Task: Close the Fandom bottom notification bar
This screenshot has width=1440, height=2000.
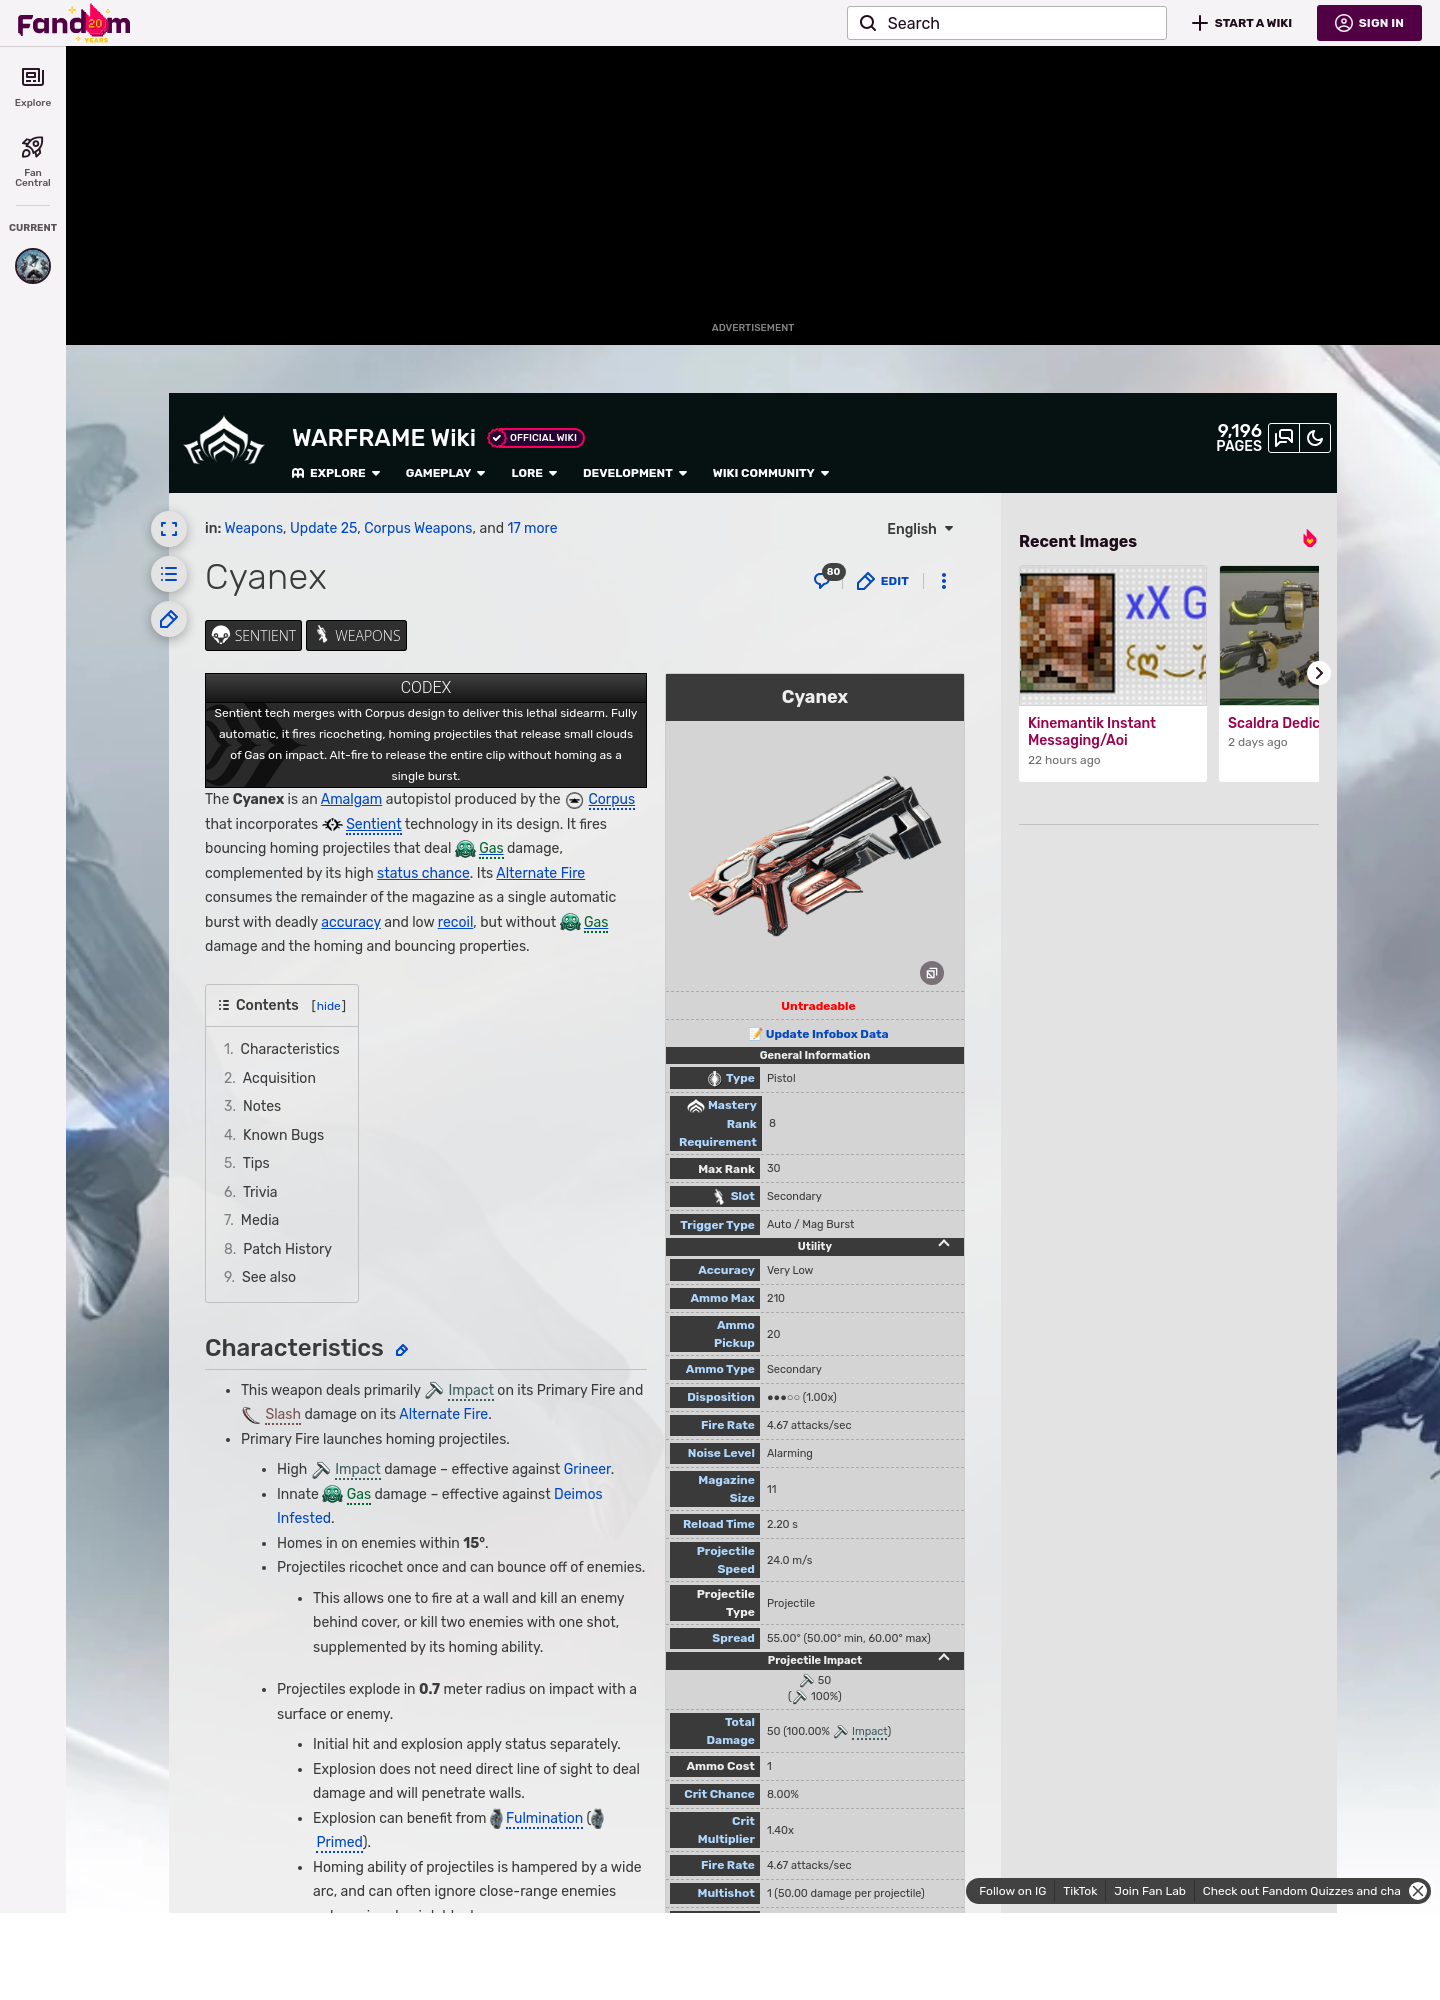Action: click(x=1418, y=1891)
